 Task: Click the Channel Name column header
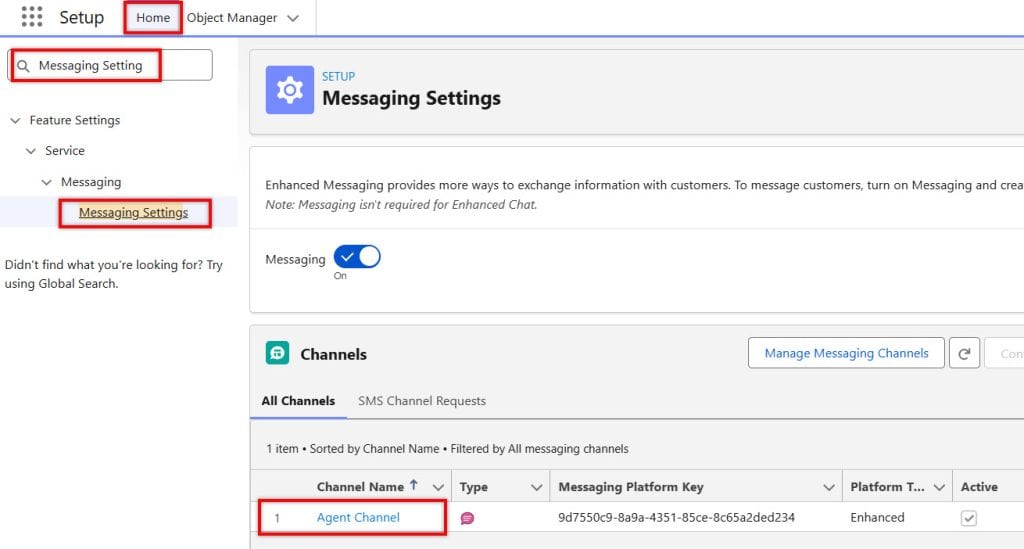pos(360,487)
